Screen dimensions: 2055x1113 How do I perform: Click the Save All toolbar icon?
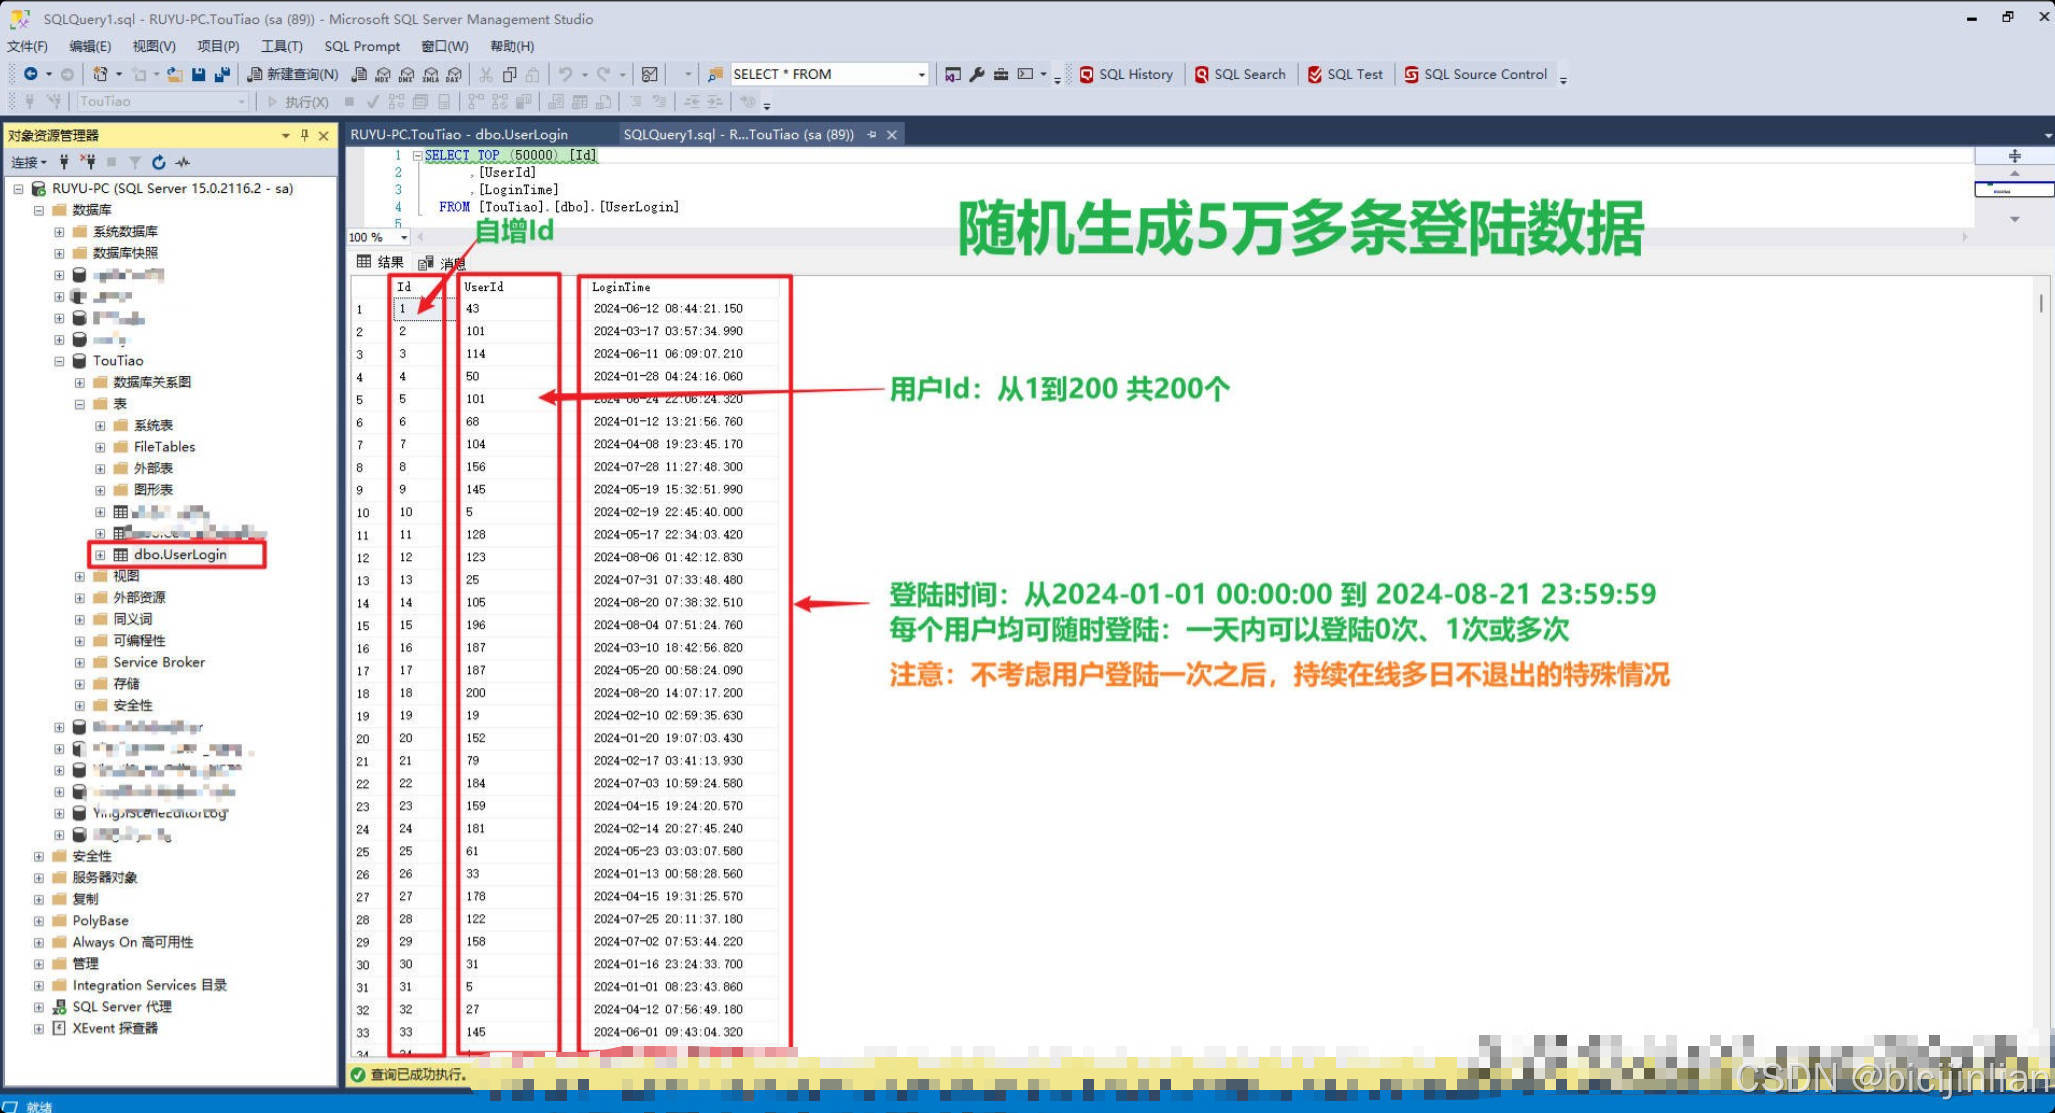(222, 74)
